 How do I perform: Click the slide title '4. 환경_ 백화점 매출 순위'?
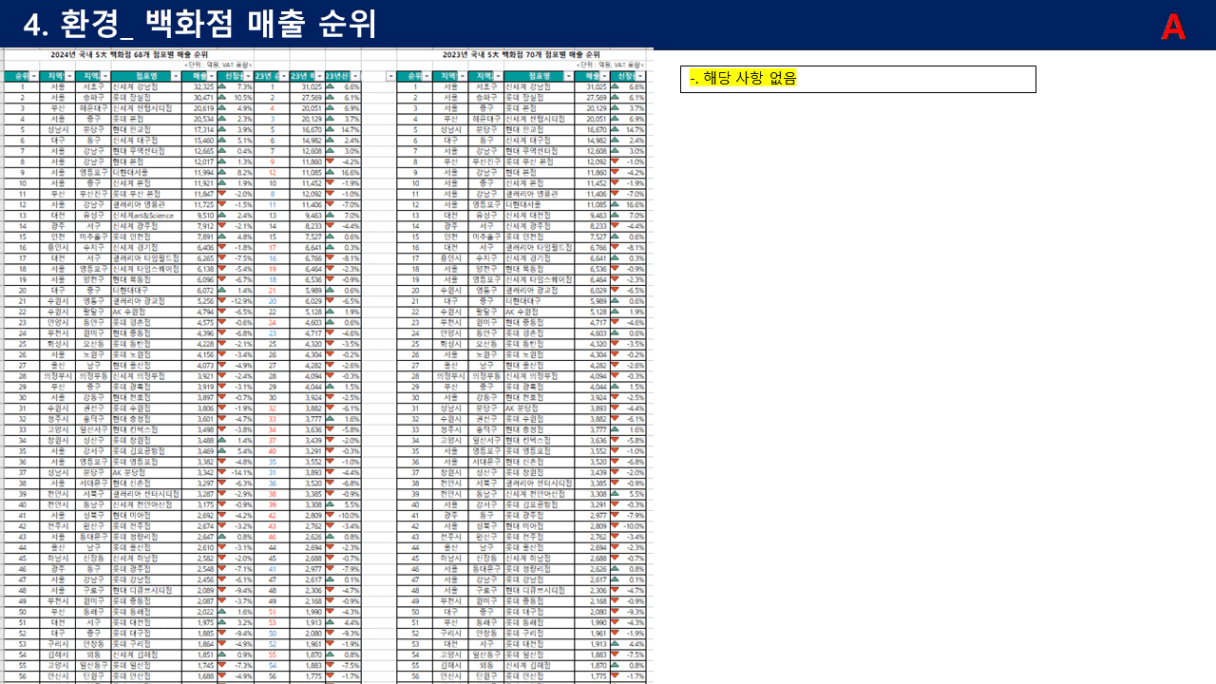pos(200,25)
